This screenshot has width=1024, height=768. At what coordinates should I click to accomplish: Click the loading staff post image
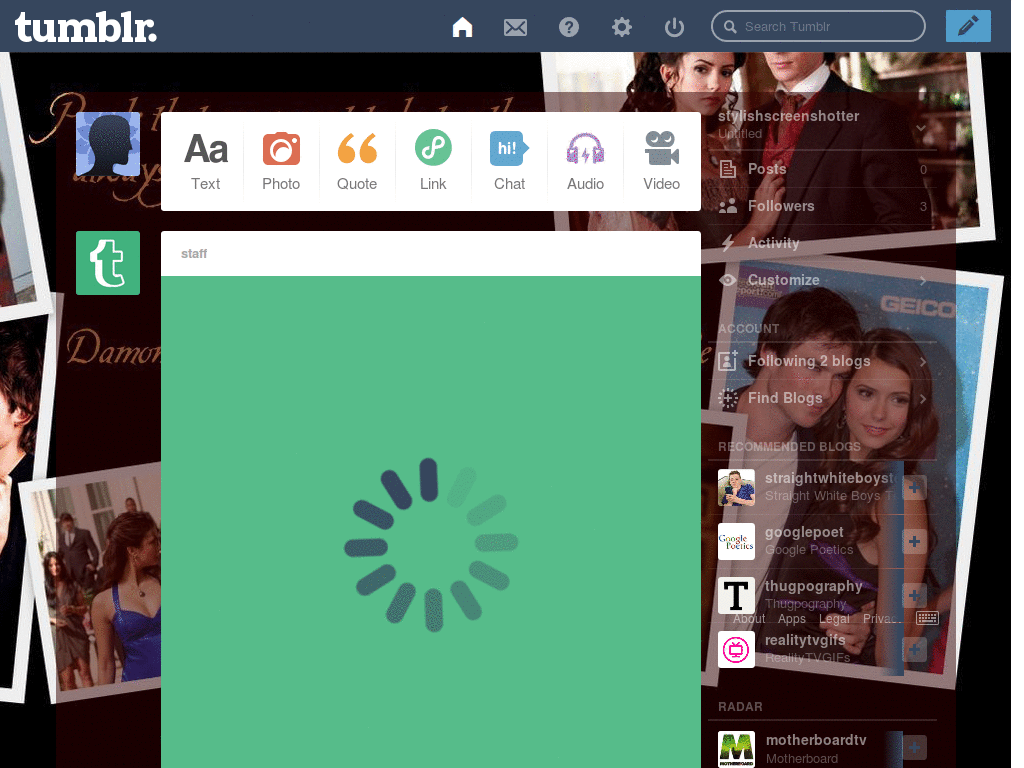click(x=431, y=522)
